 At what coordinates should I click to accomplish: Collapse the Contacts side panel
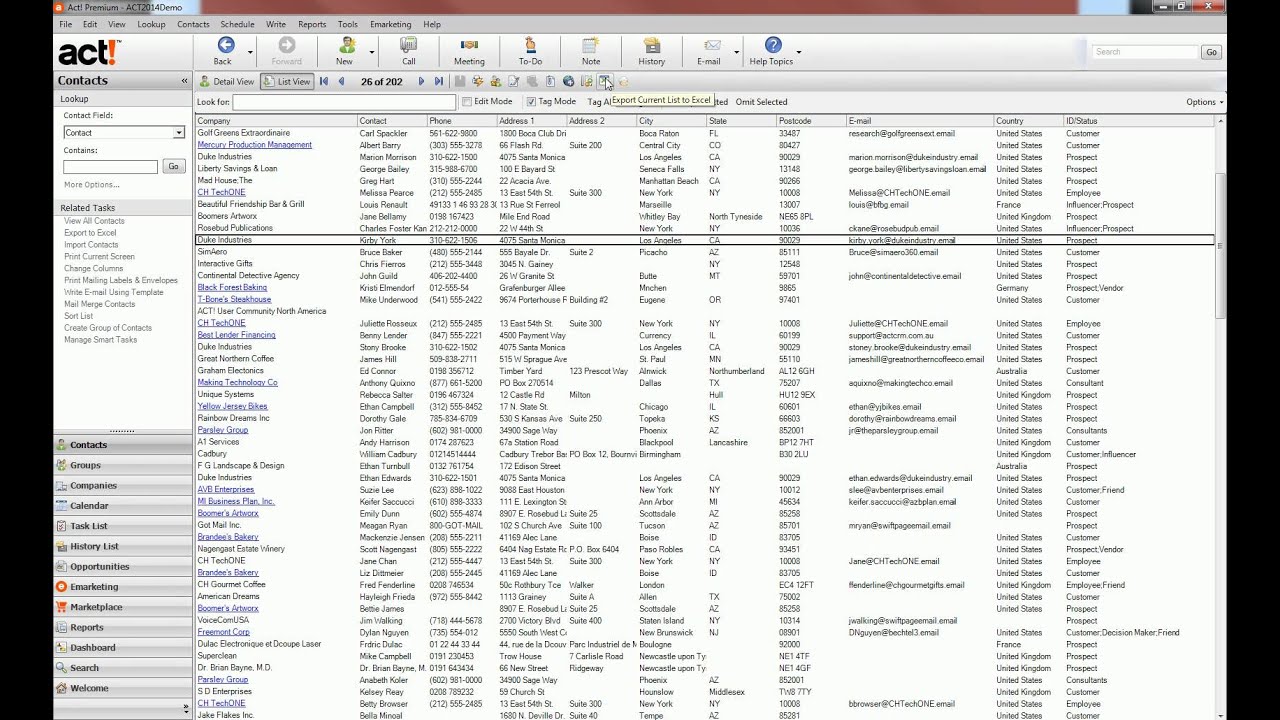point(184,81)
